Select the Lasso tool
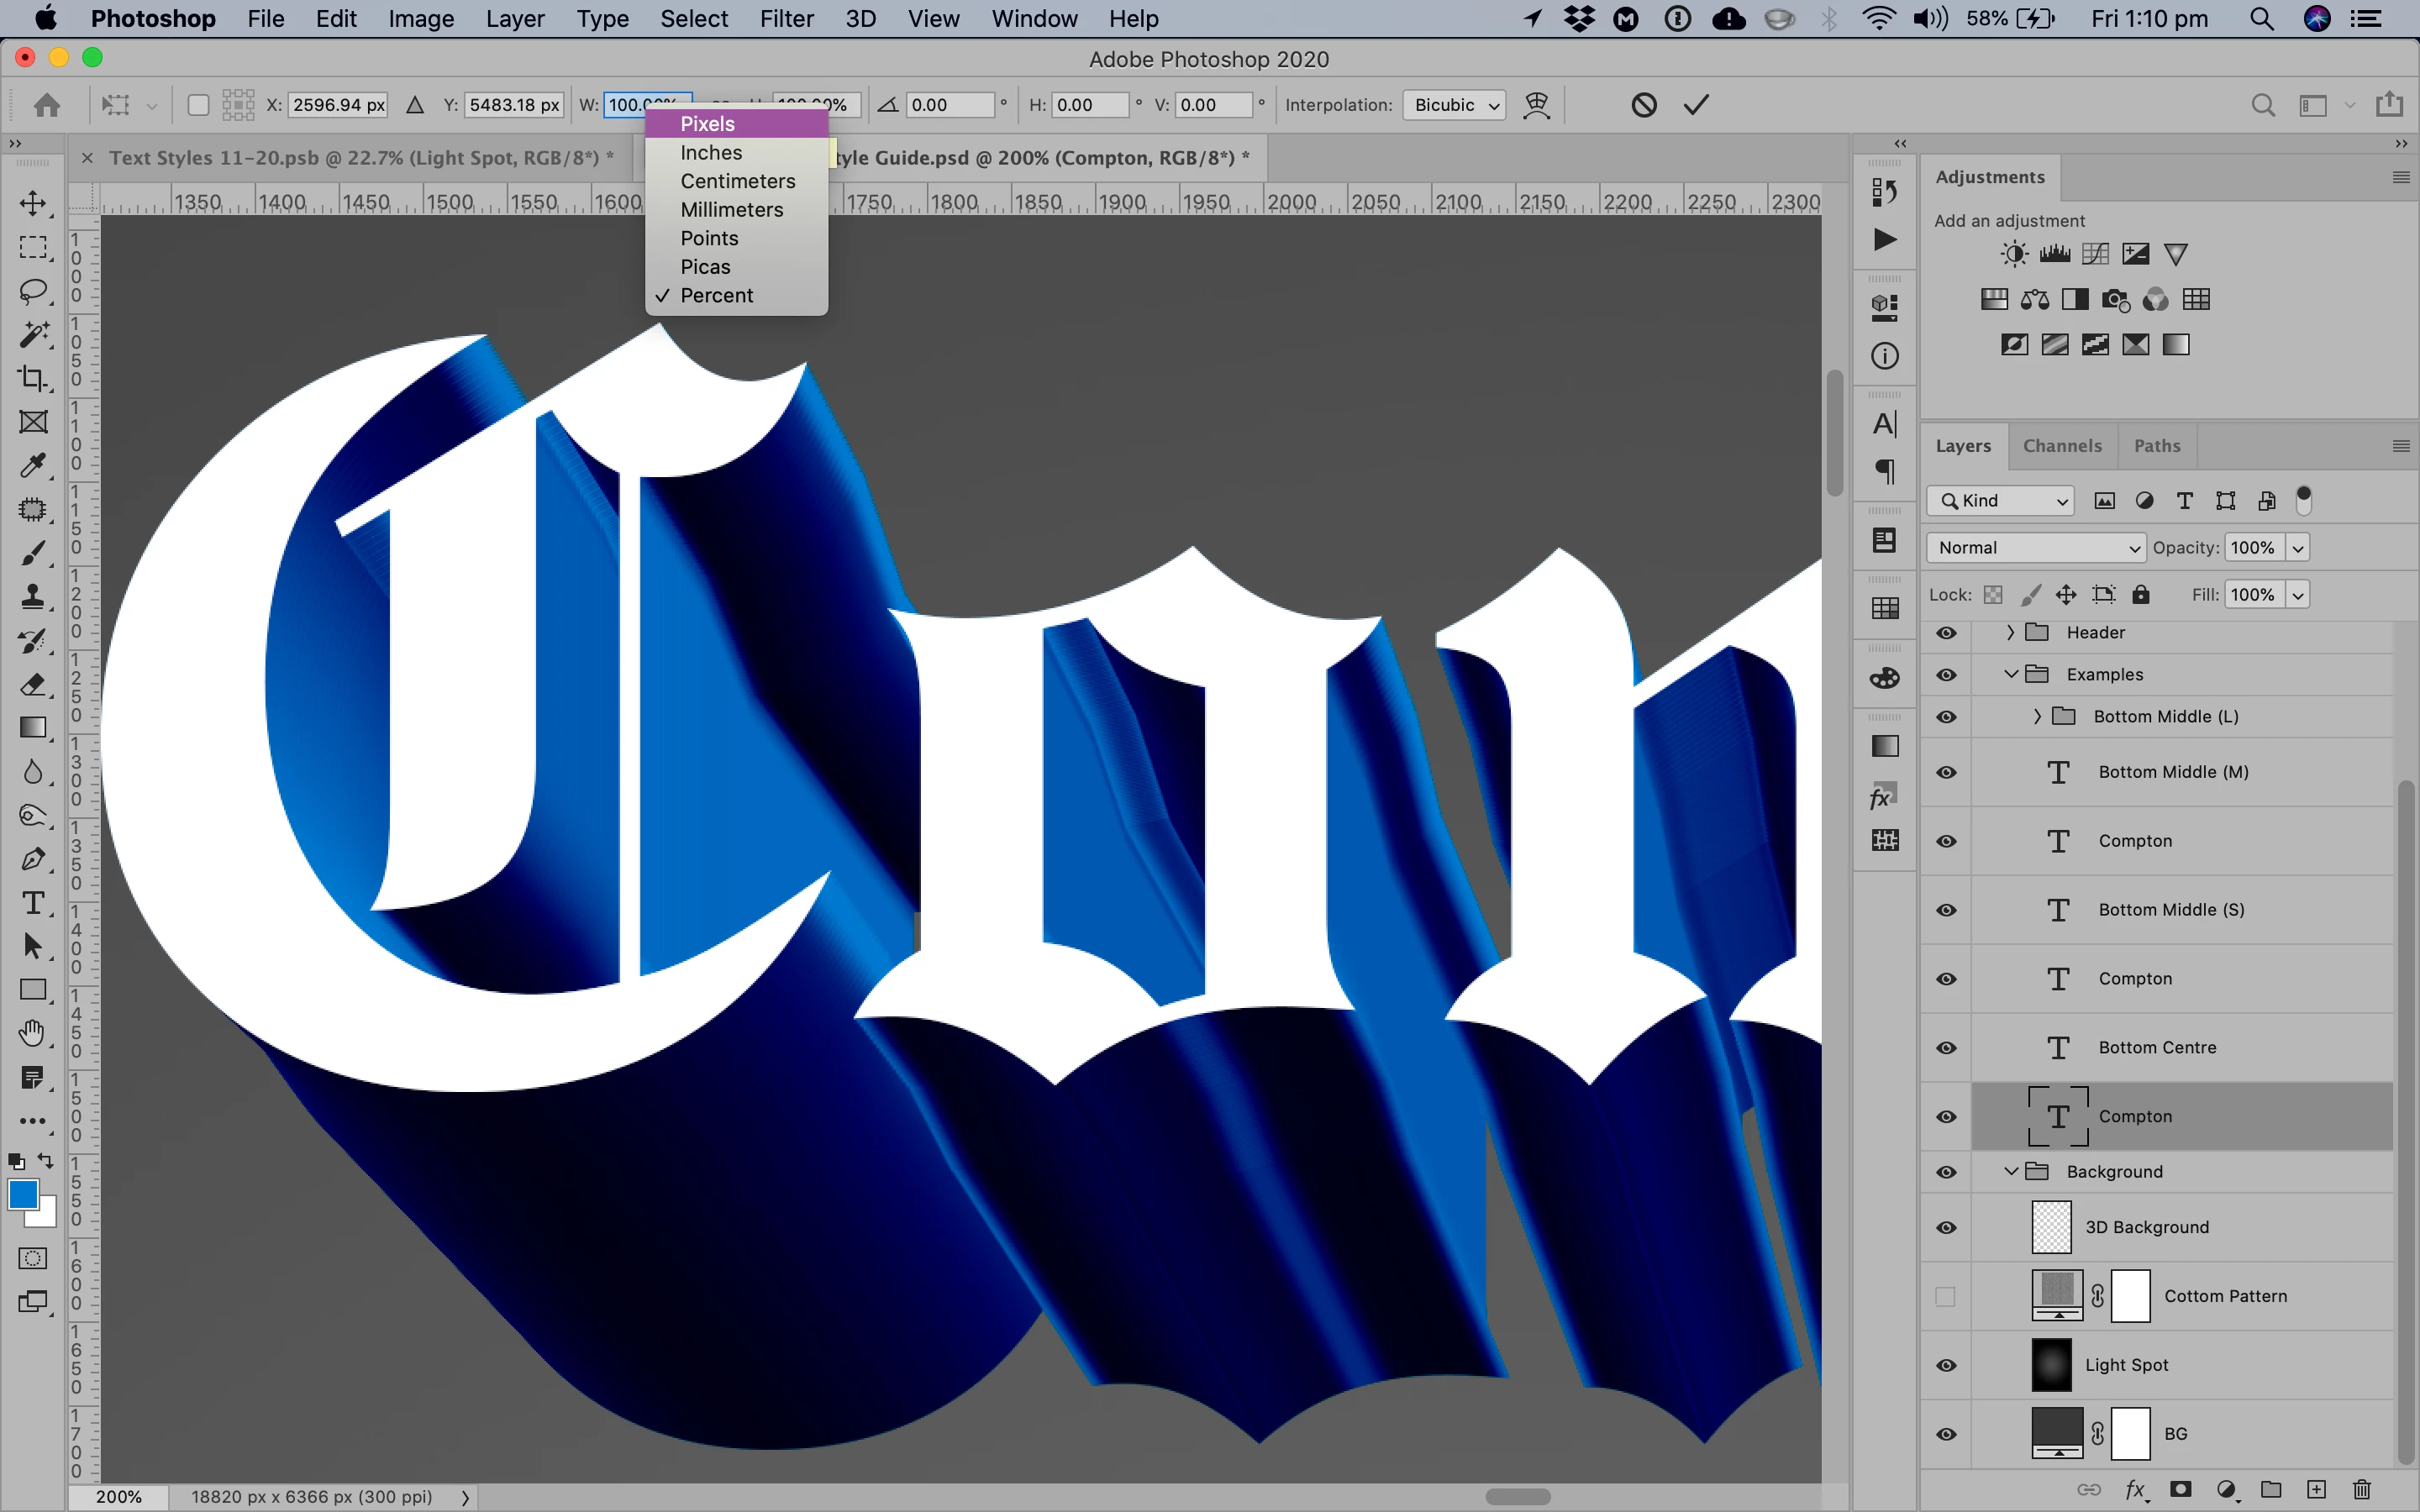 [x=33, y=291]
